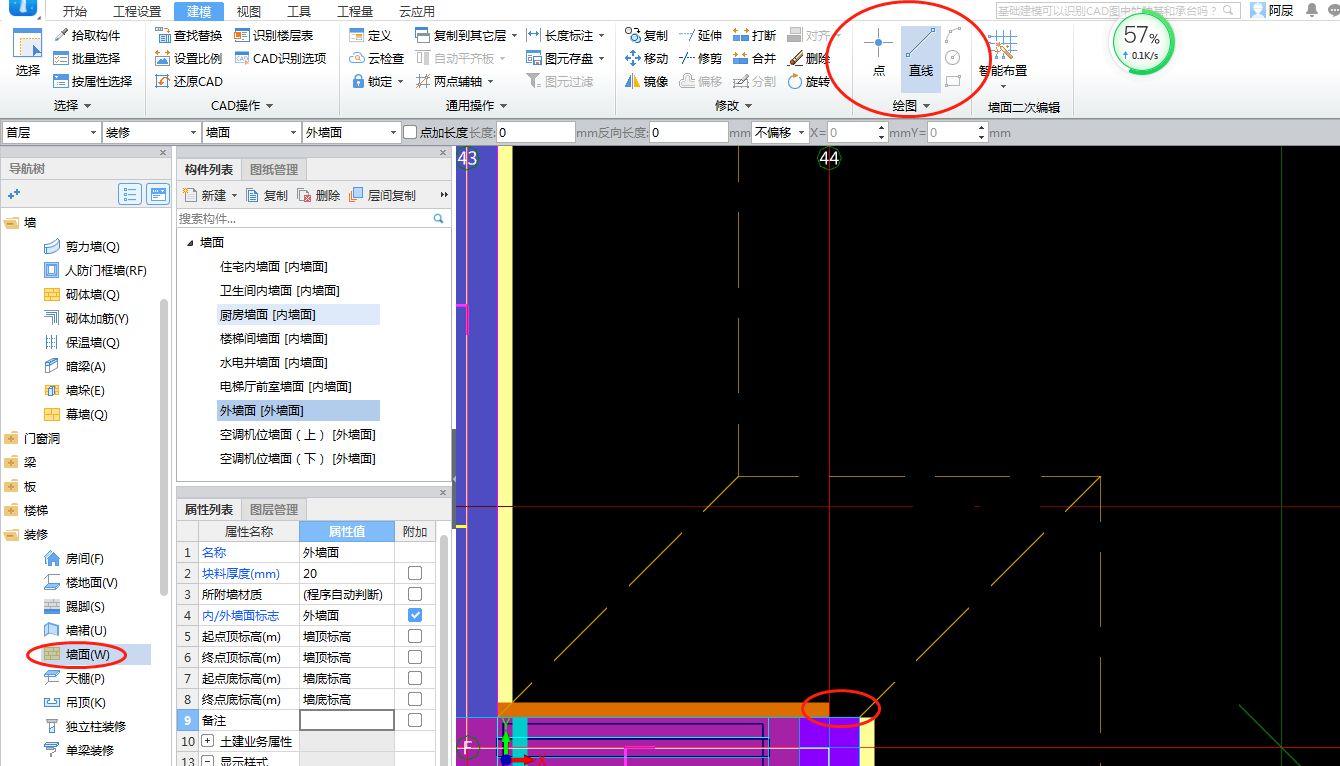Switch to the 视图 ribbon tab
This screenshot has height=766, width=1340.
pos(249,12)
